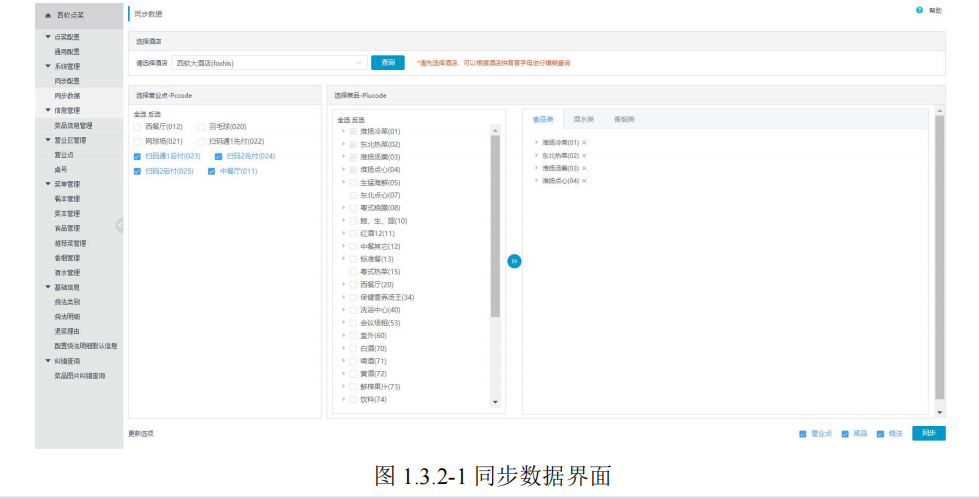Collapse the 点菜配置 sidebar group
This screenshot has width=979, height=499.
click(x=48, y=37)
